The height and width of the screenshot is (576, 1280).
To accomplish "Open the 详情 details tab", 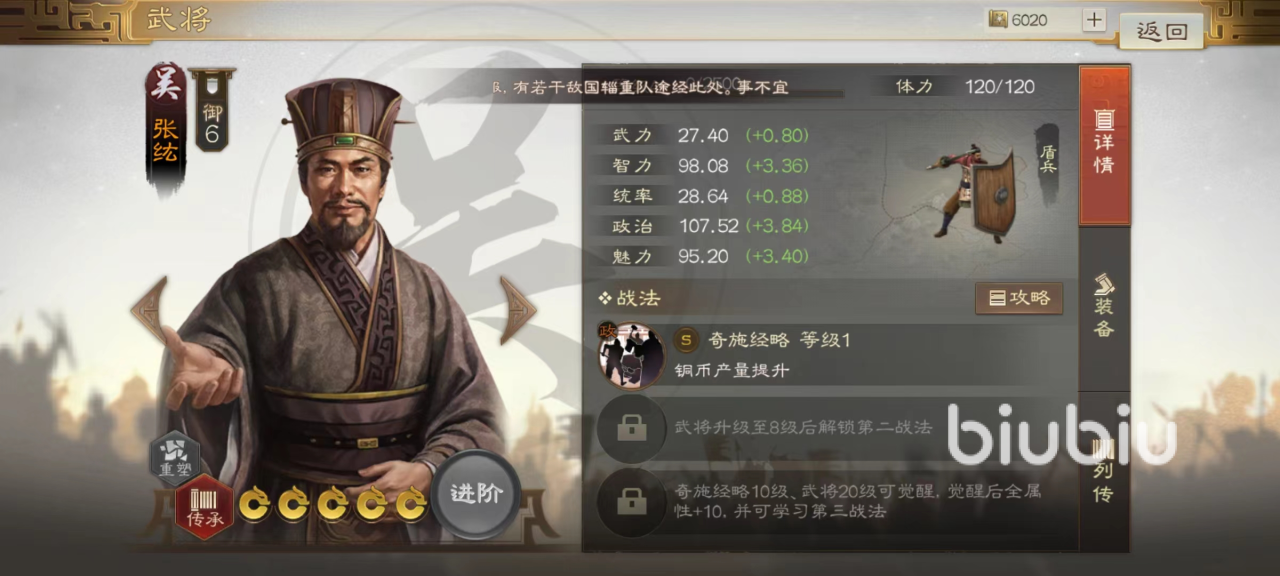I will point(1104,145).
